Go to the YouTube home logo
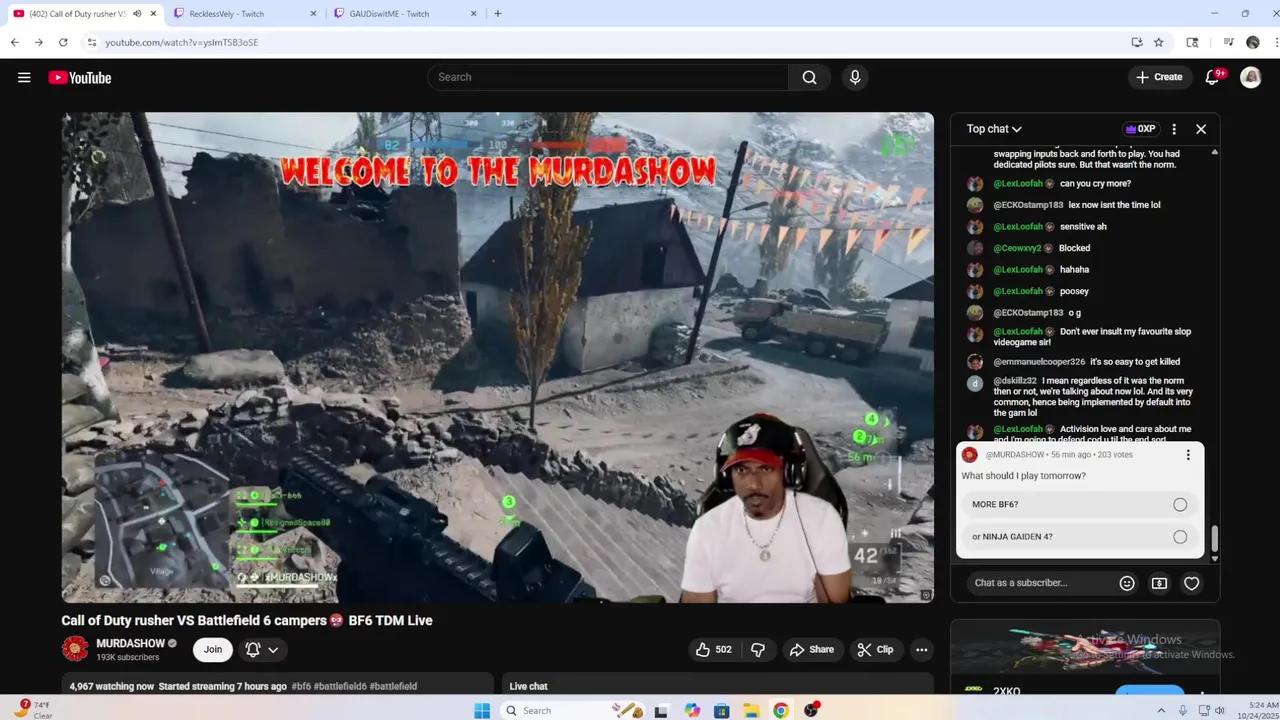Screen dimensions: 1280x720 (80, 77)
